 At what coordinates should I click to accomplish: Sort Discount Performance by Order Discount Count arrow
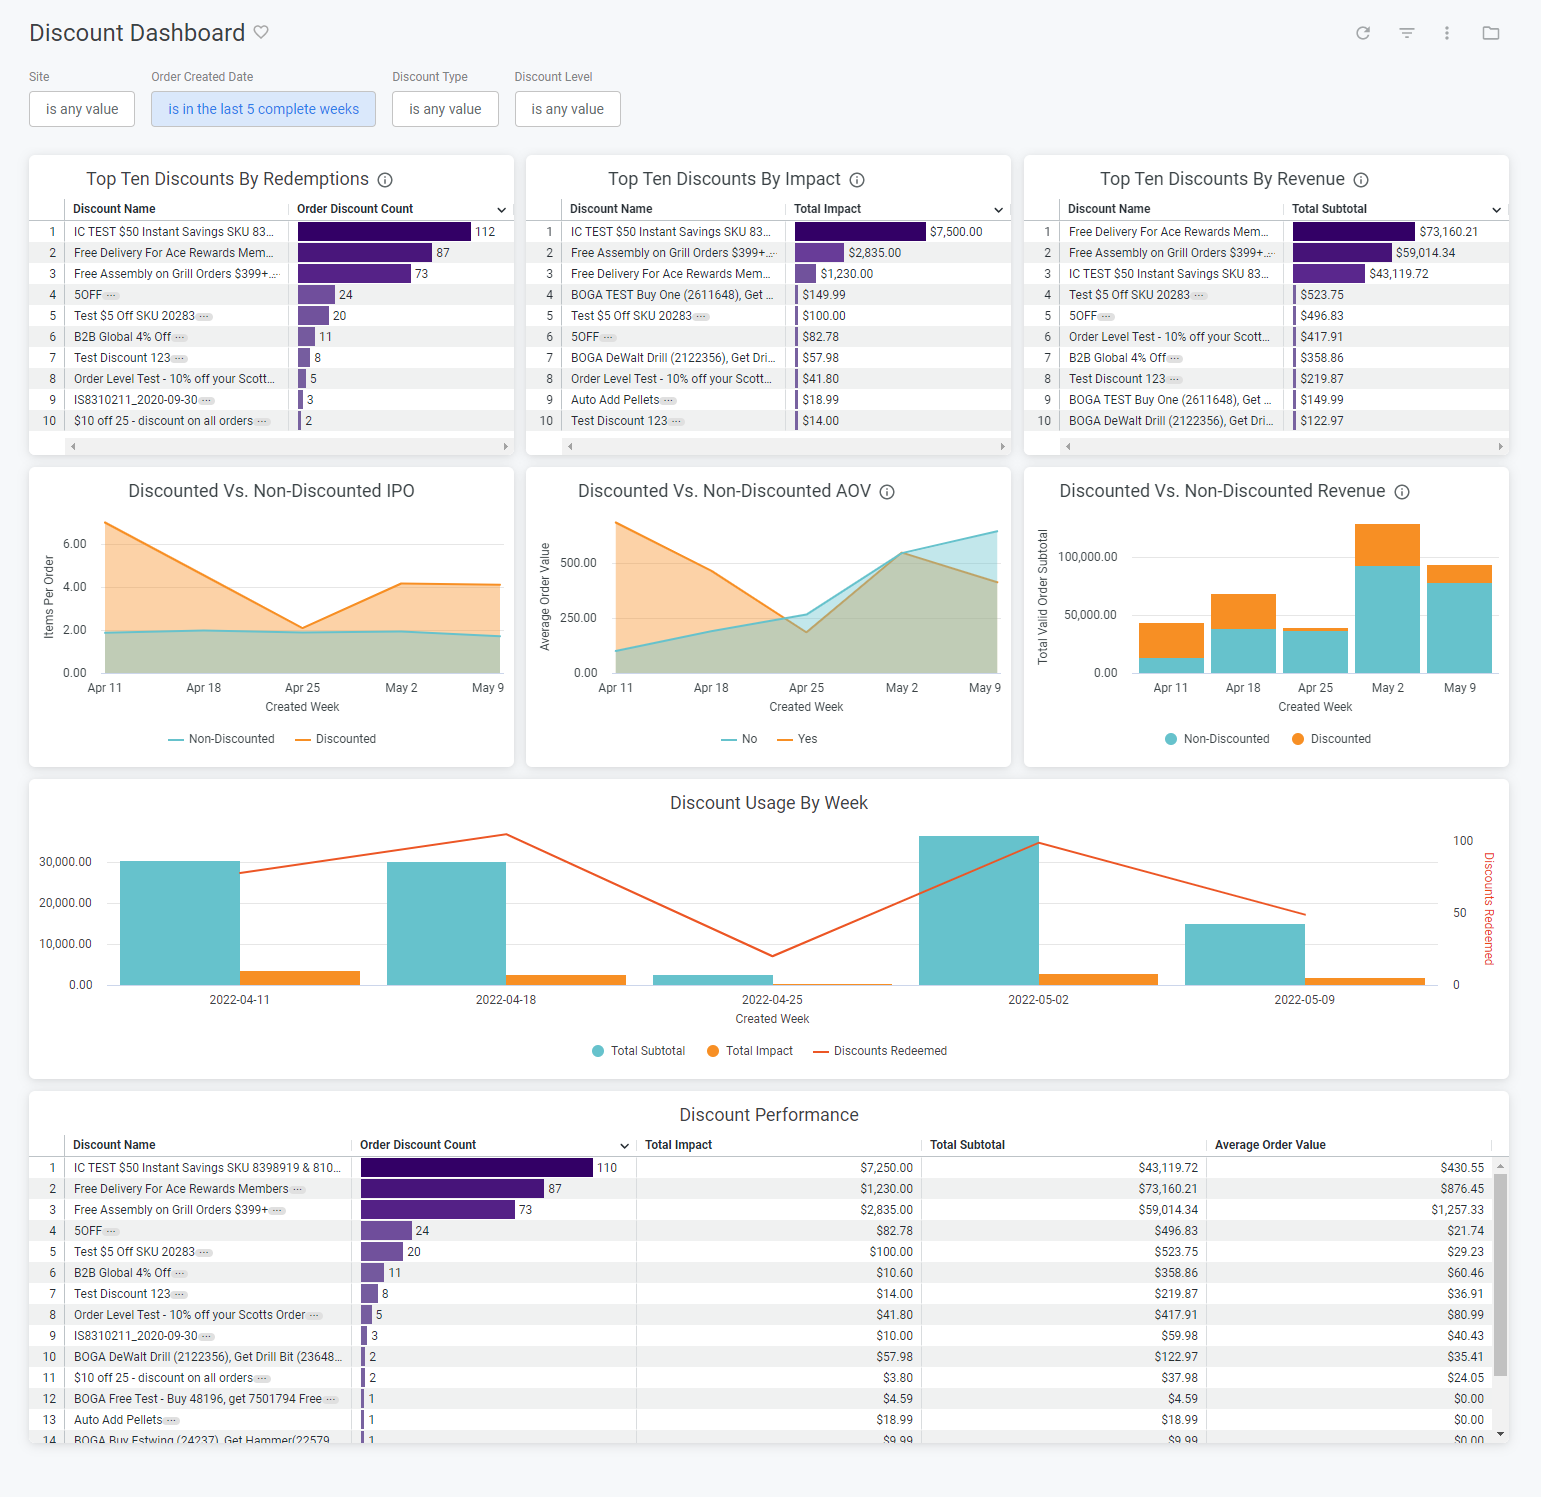click(624, 1146)
